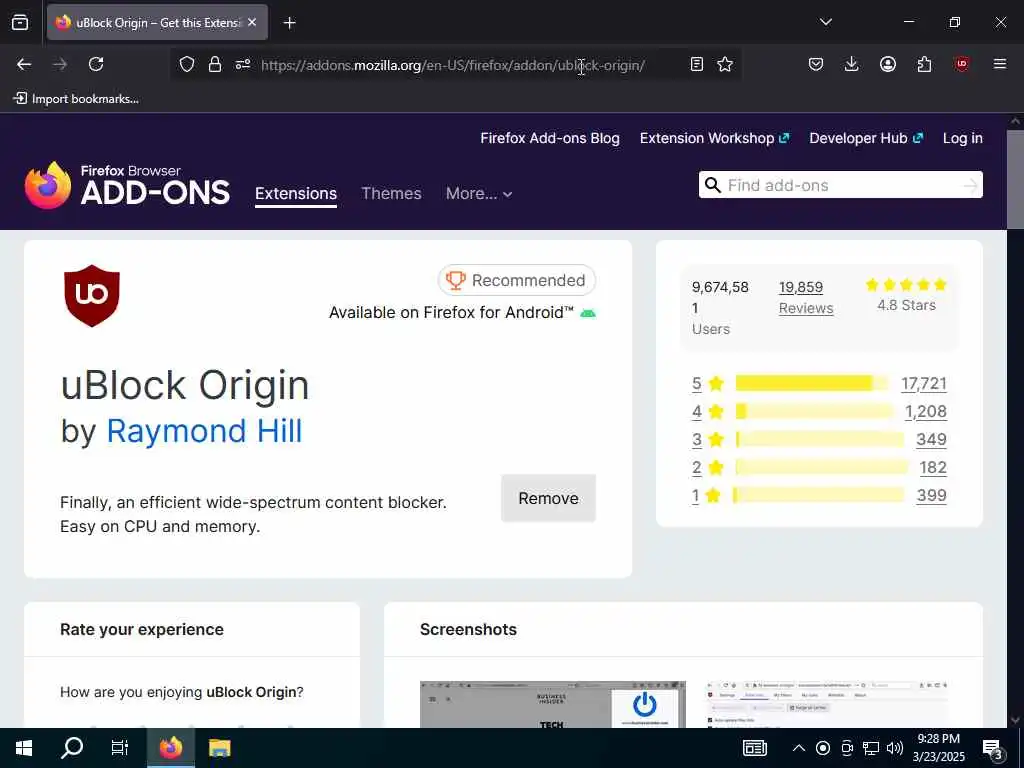Bookmark this page with the star icon

click(x=725, y=64)
